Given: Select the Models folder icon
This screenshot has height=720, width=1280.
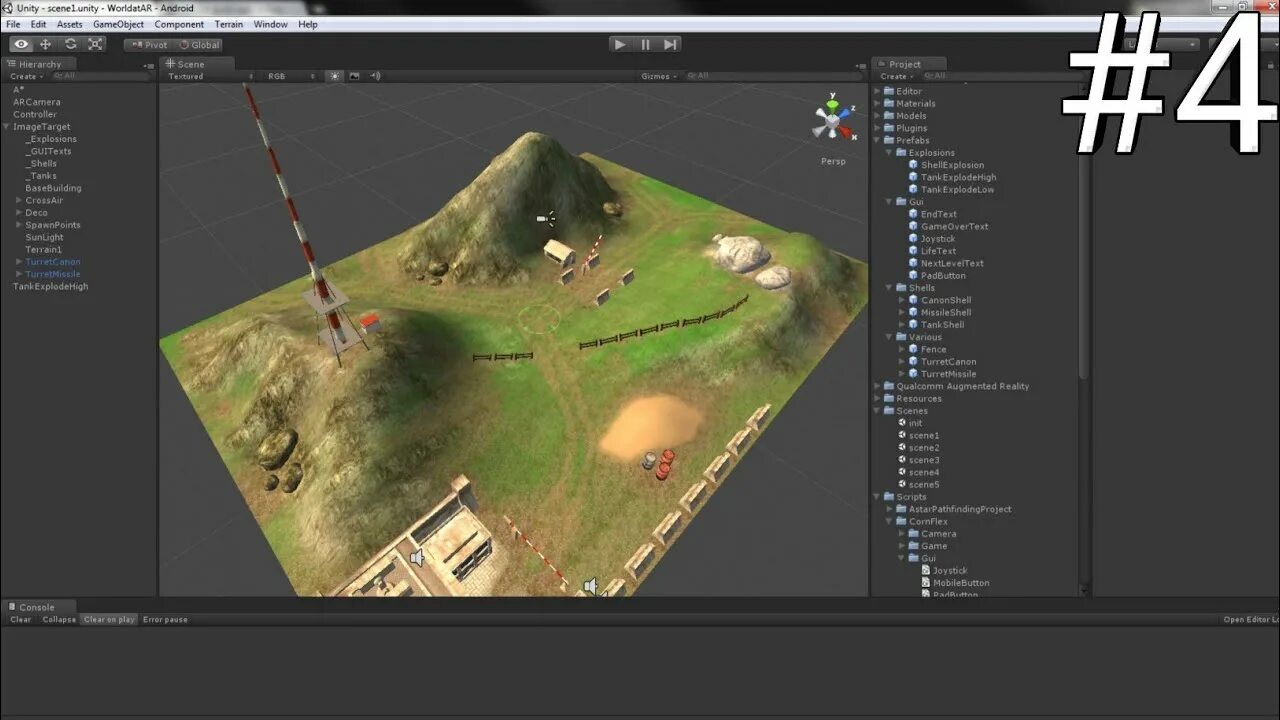Looking at the screenshot, I should tap(889, 116).
